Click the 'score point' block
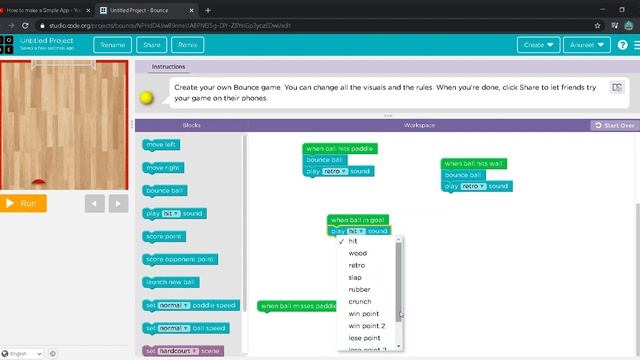 tap(164, 236)
